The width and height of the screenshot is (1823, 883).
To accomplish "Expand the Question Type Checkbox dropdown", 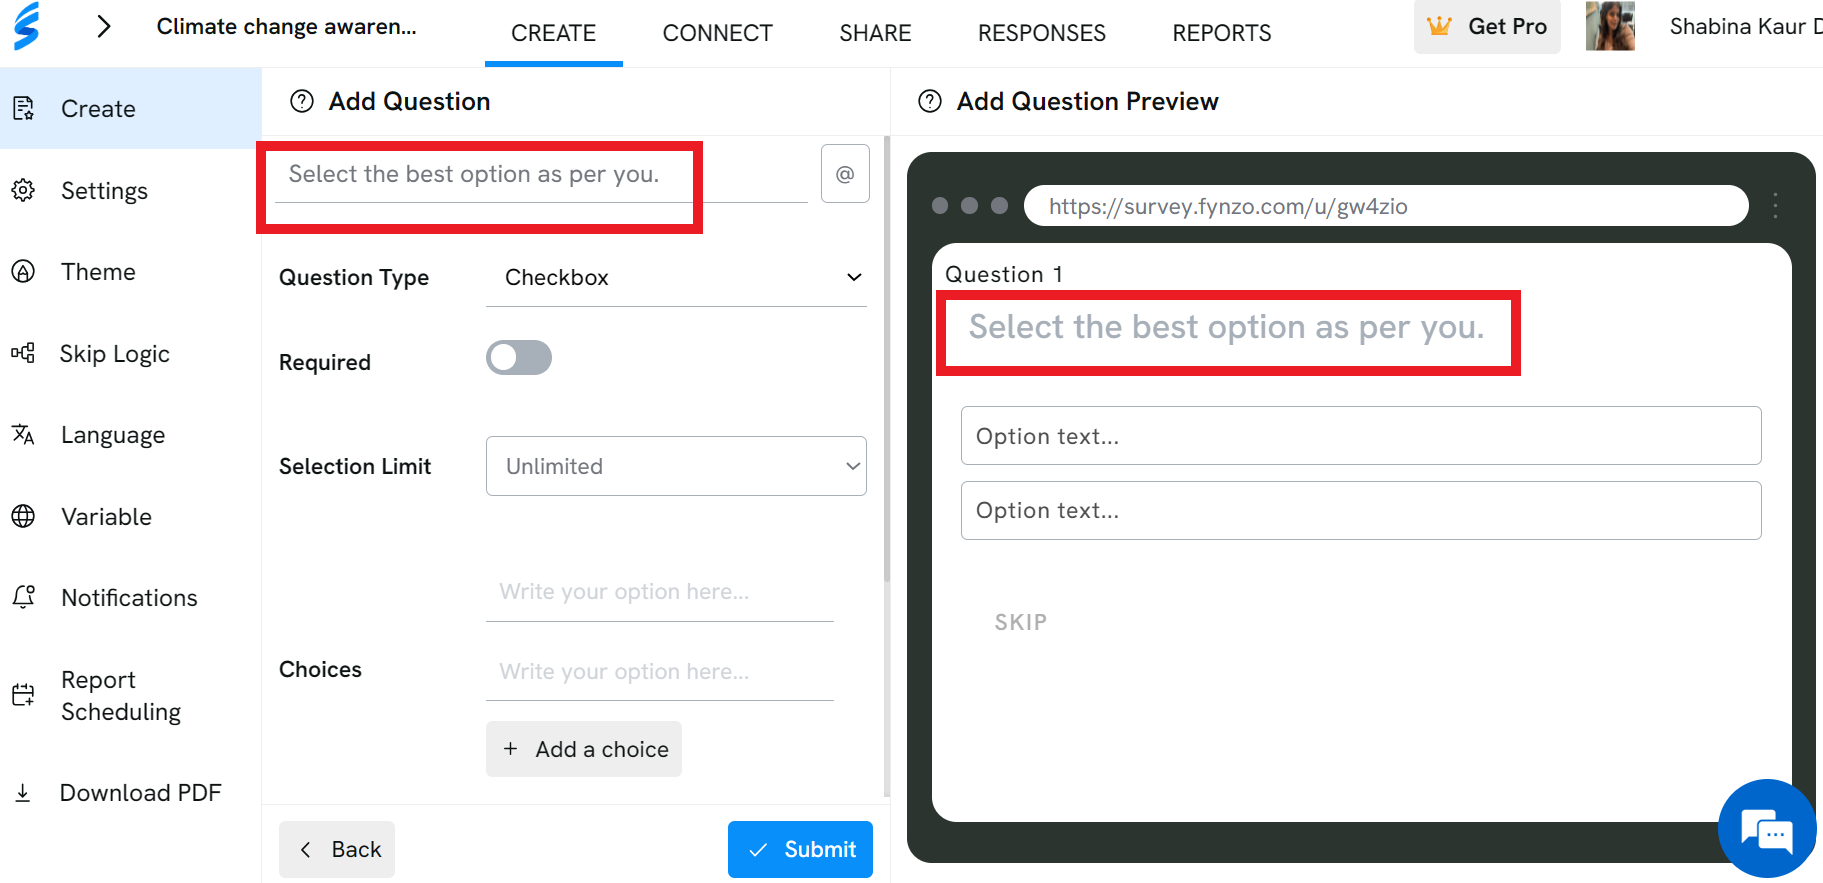I will 676,277.
